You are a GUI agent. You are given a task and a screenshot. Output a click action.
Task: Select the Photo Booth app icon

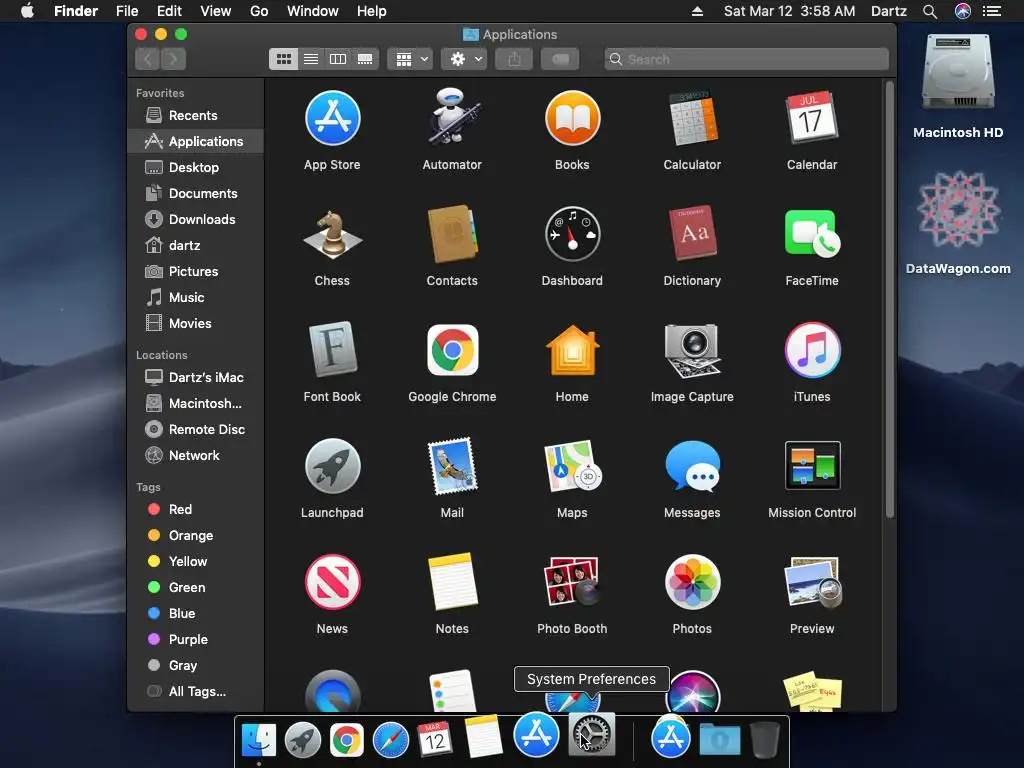point(572,581)
